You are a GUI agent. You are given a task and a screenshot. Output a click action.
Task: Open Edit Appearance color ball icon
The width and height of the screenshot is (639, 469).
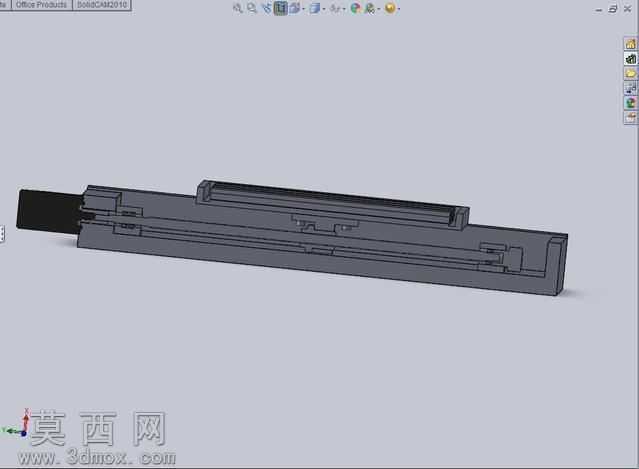[355, 8]
